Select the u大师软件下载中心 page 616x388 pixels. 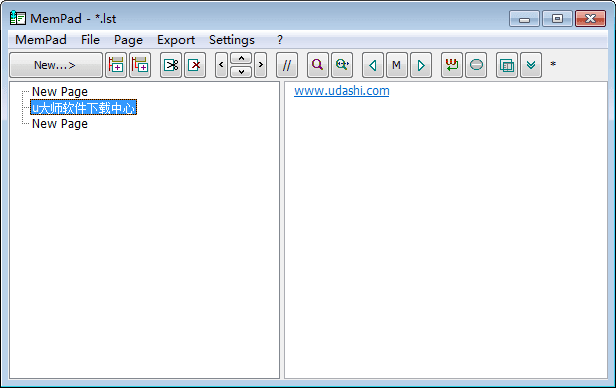coord(83,107)
